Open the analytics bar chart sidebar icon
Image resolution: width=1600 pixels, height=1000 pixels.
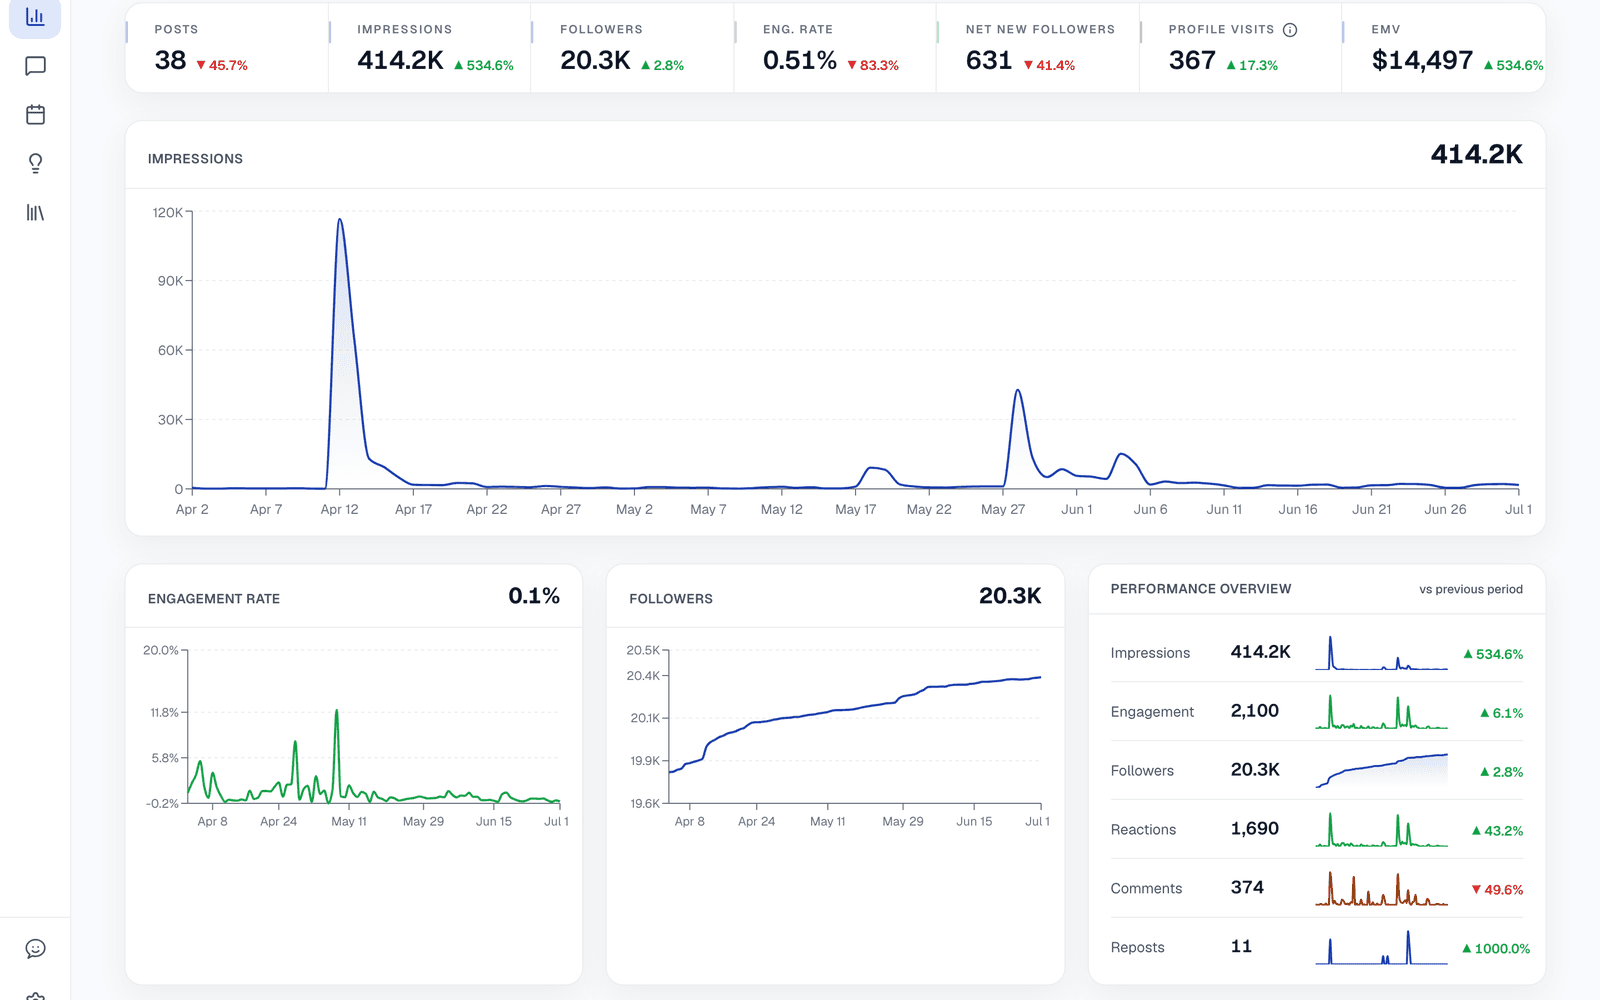pos(35,17)
